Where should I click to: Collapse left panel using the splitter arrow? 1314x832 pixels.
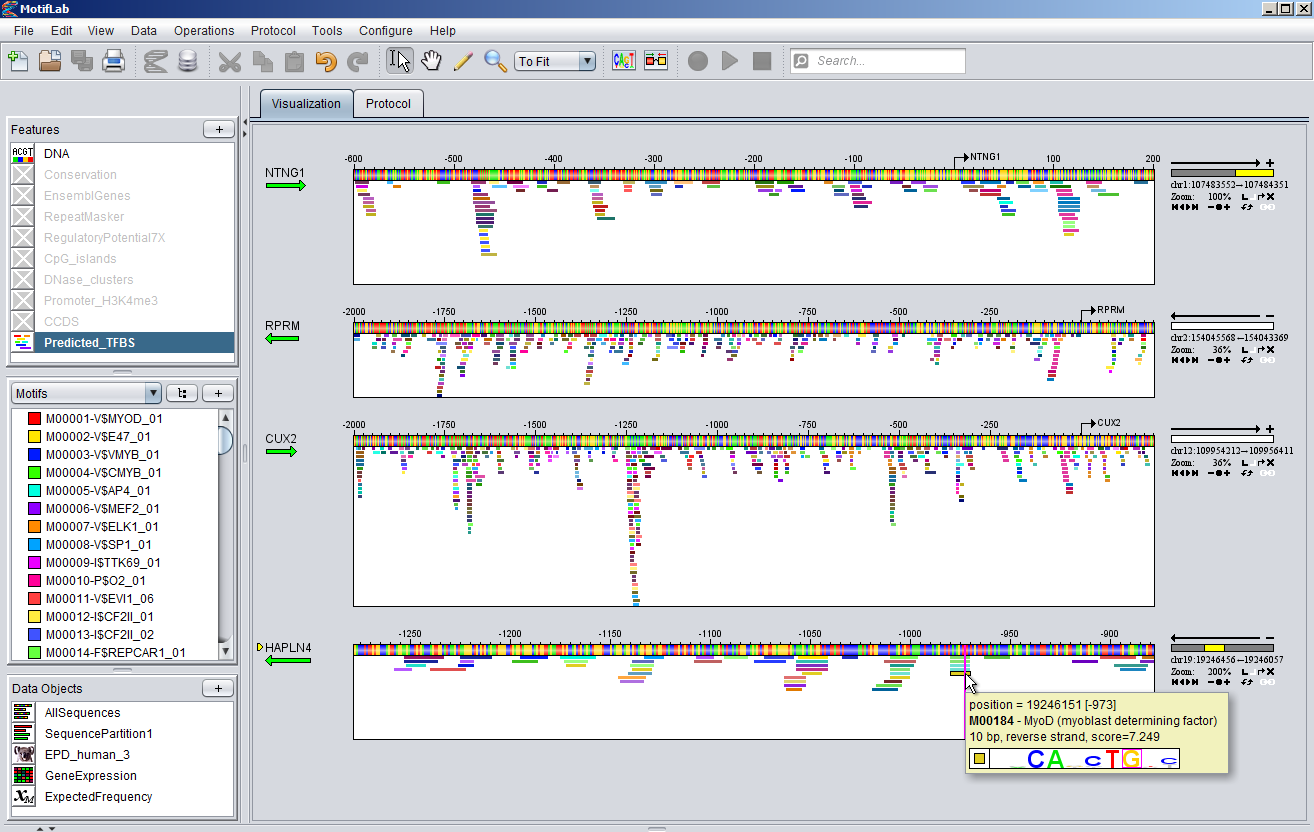coord(245,121)
